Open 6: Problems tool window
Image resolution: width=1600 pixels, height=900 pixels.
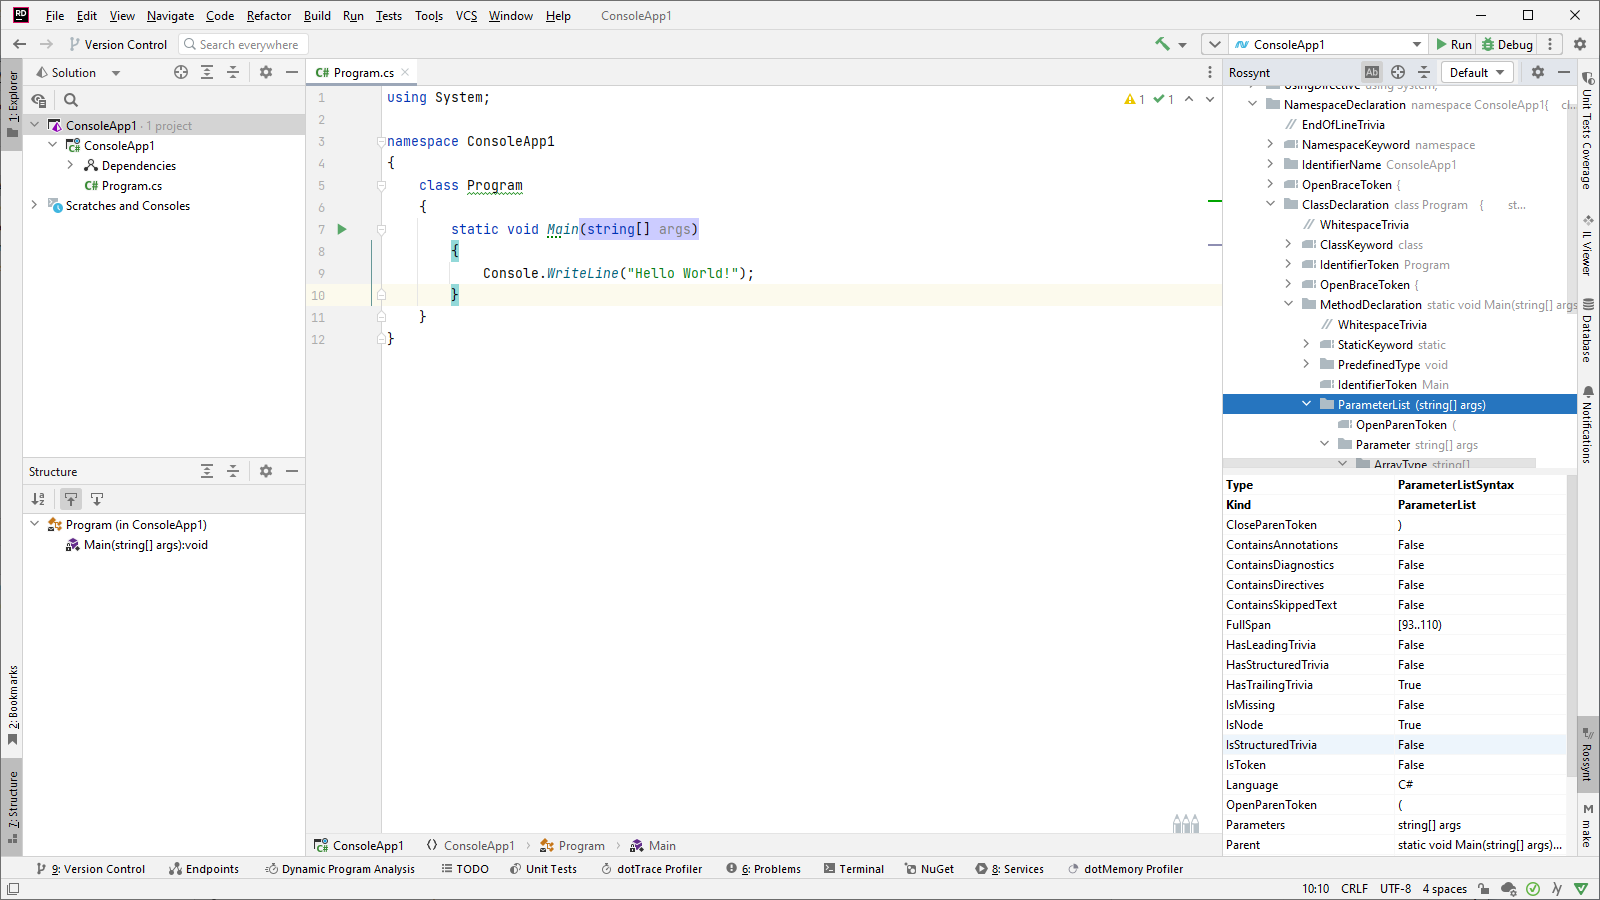point(764,869)
